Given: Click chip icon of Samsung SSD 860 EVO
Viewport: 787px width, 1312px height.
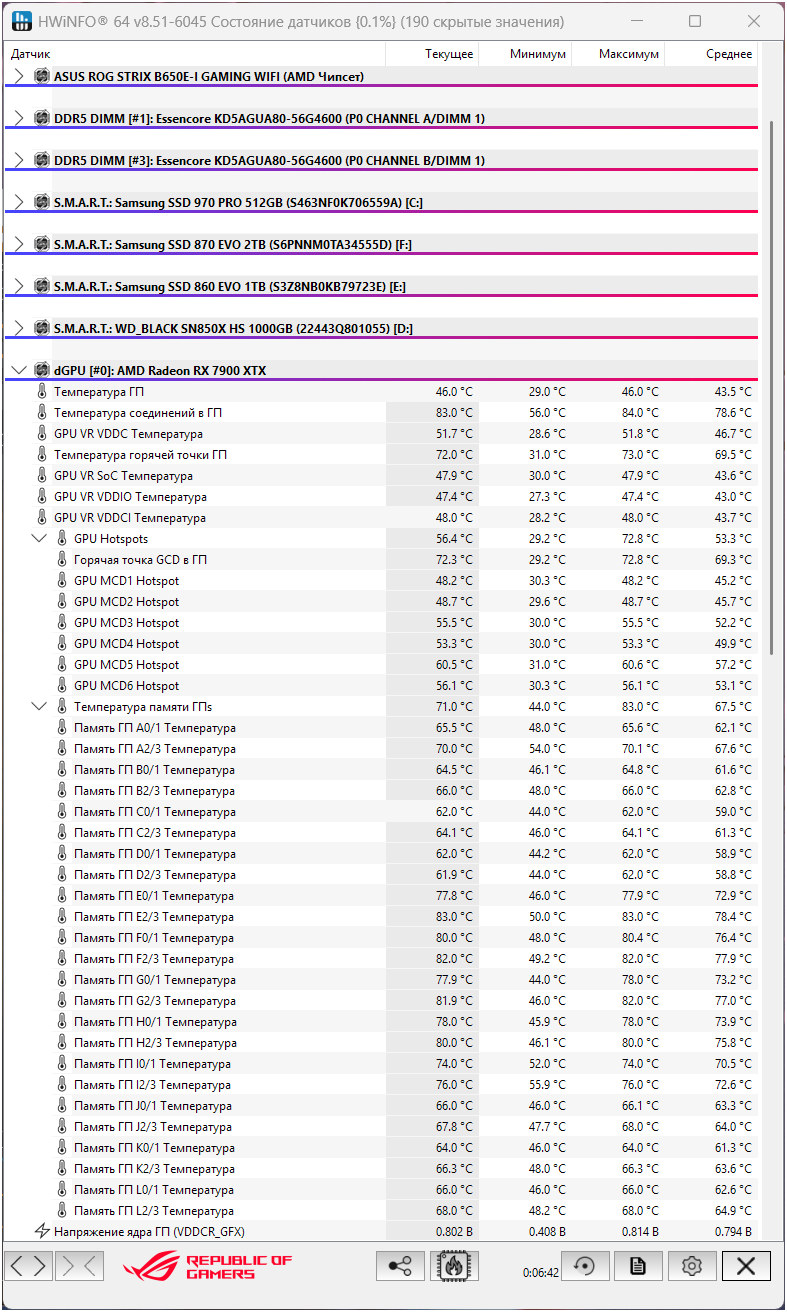Looking at the screenshot, I should (42, 286).
